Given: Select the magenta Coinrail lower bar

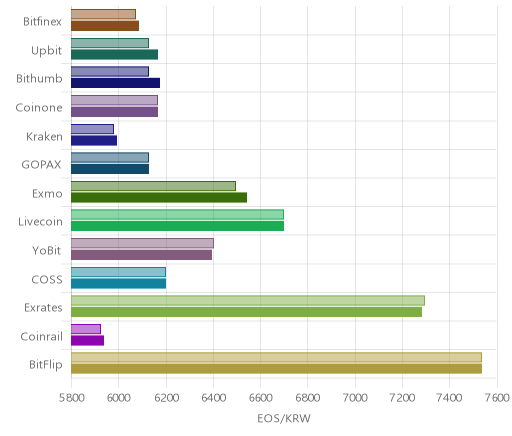Looking at the screenshot, I should [x=87, y=340].
